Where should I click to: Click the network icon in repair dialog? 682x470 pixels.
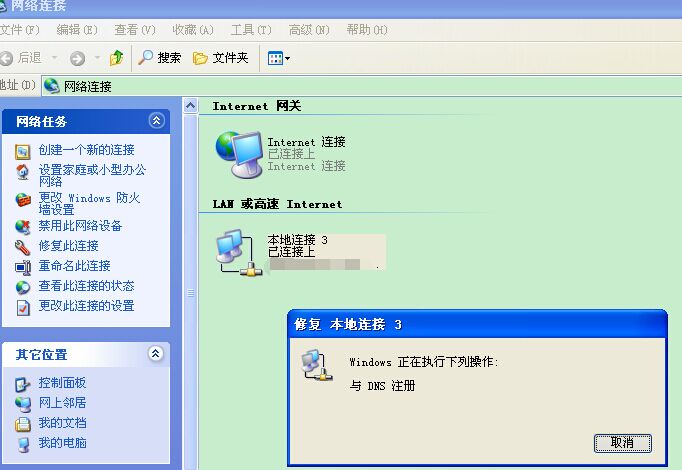point(317,365)
